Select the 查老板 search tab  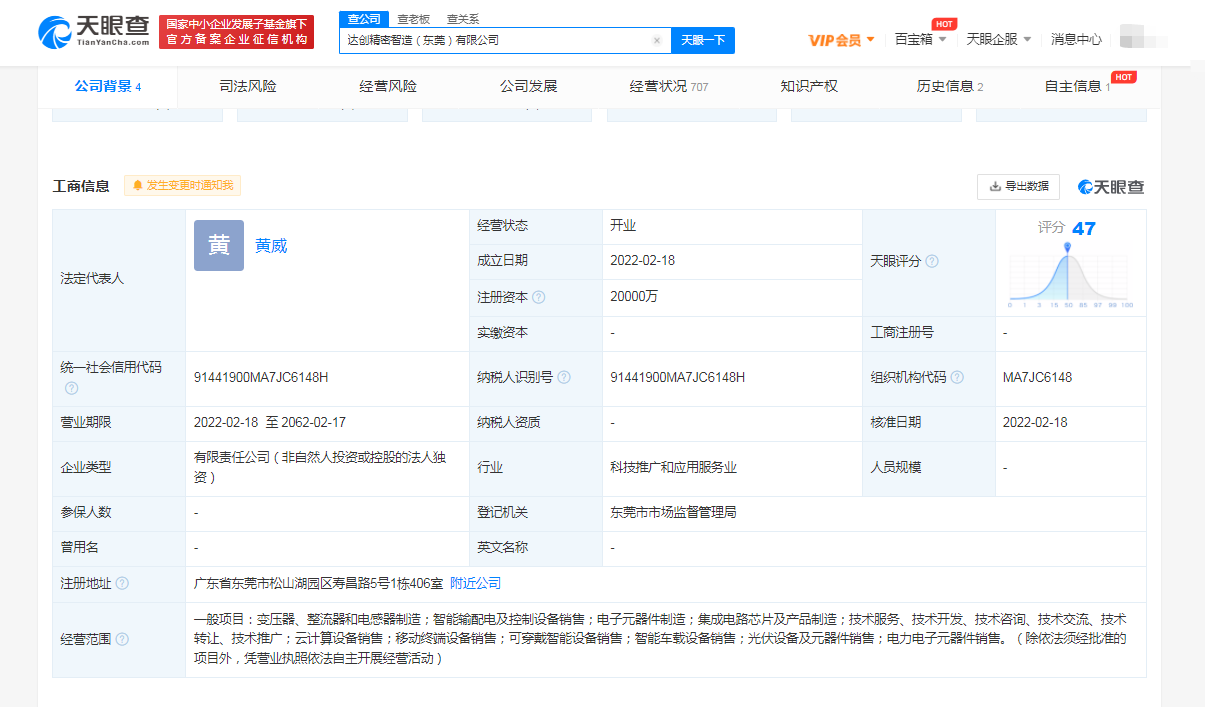coord(413,19)
